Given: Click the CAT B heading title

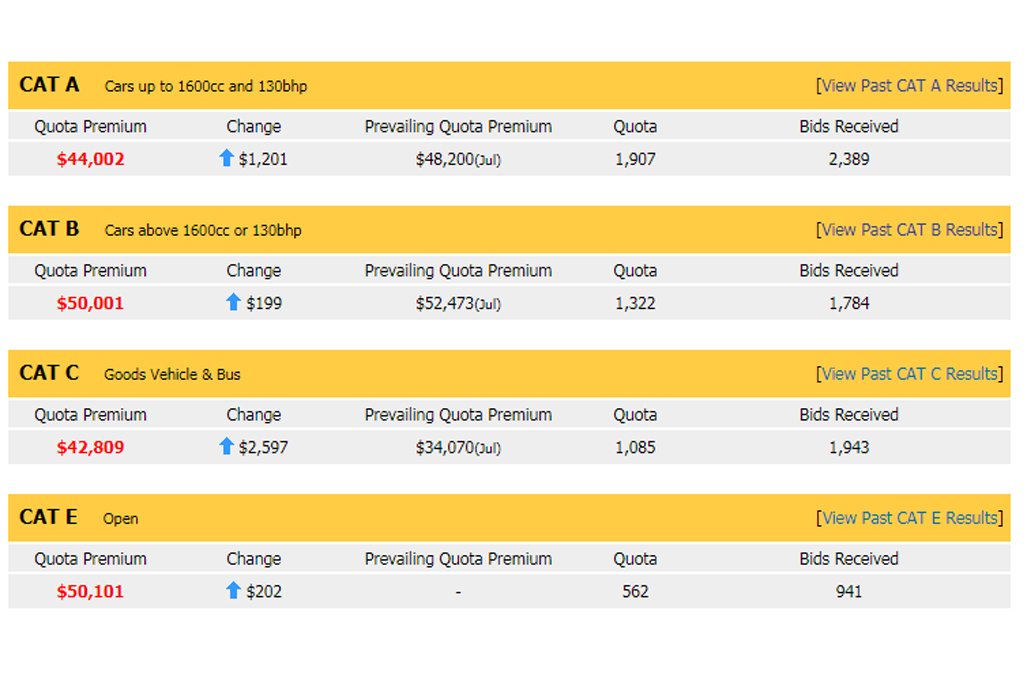Looking at the screenshot, I should pos(50,229).
